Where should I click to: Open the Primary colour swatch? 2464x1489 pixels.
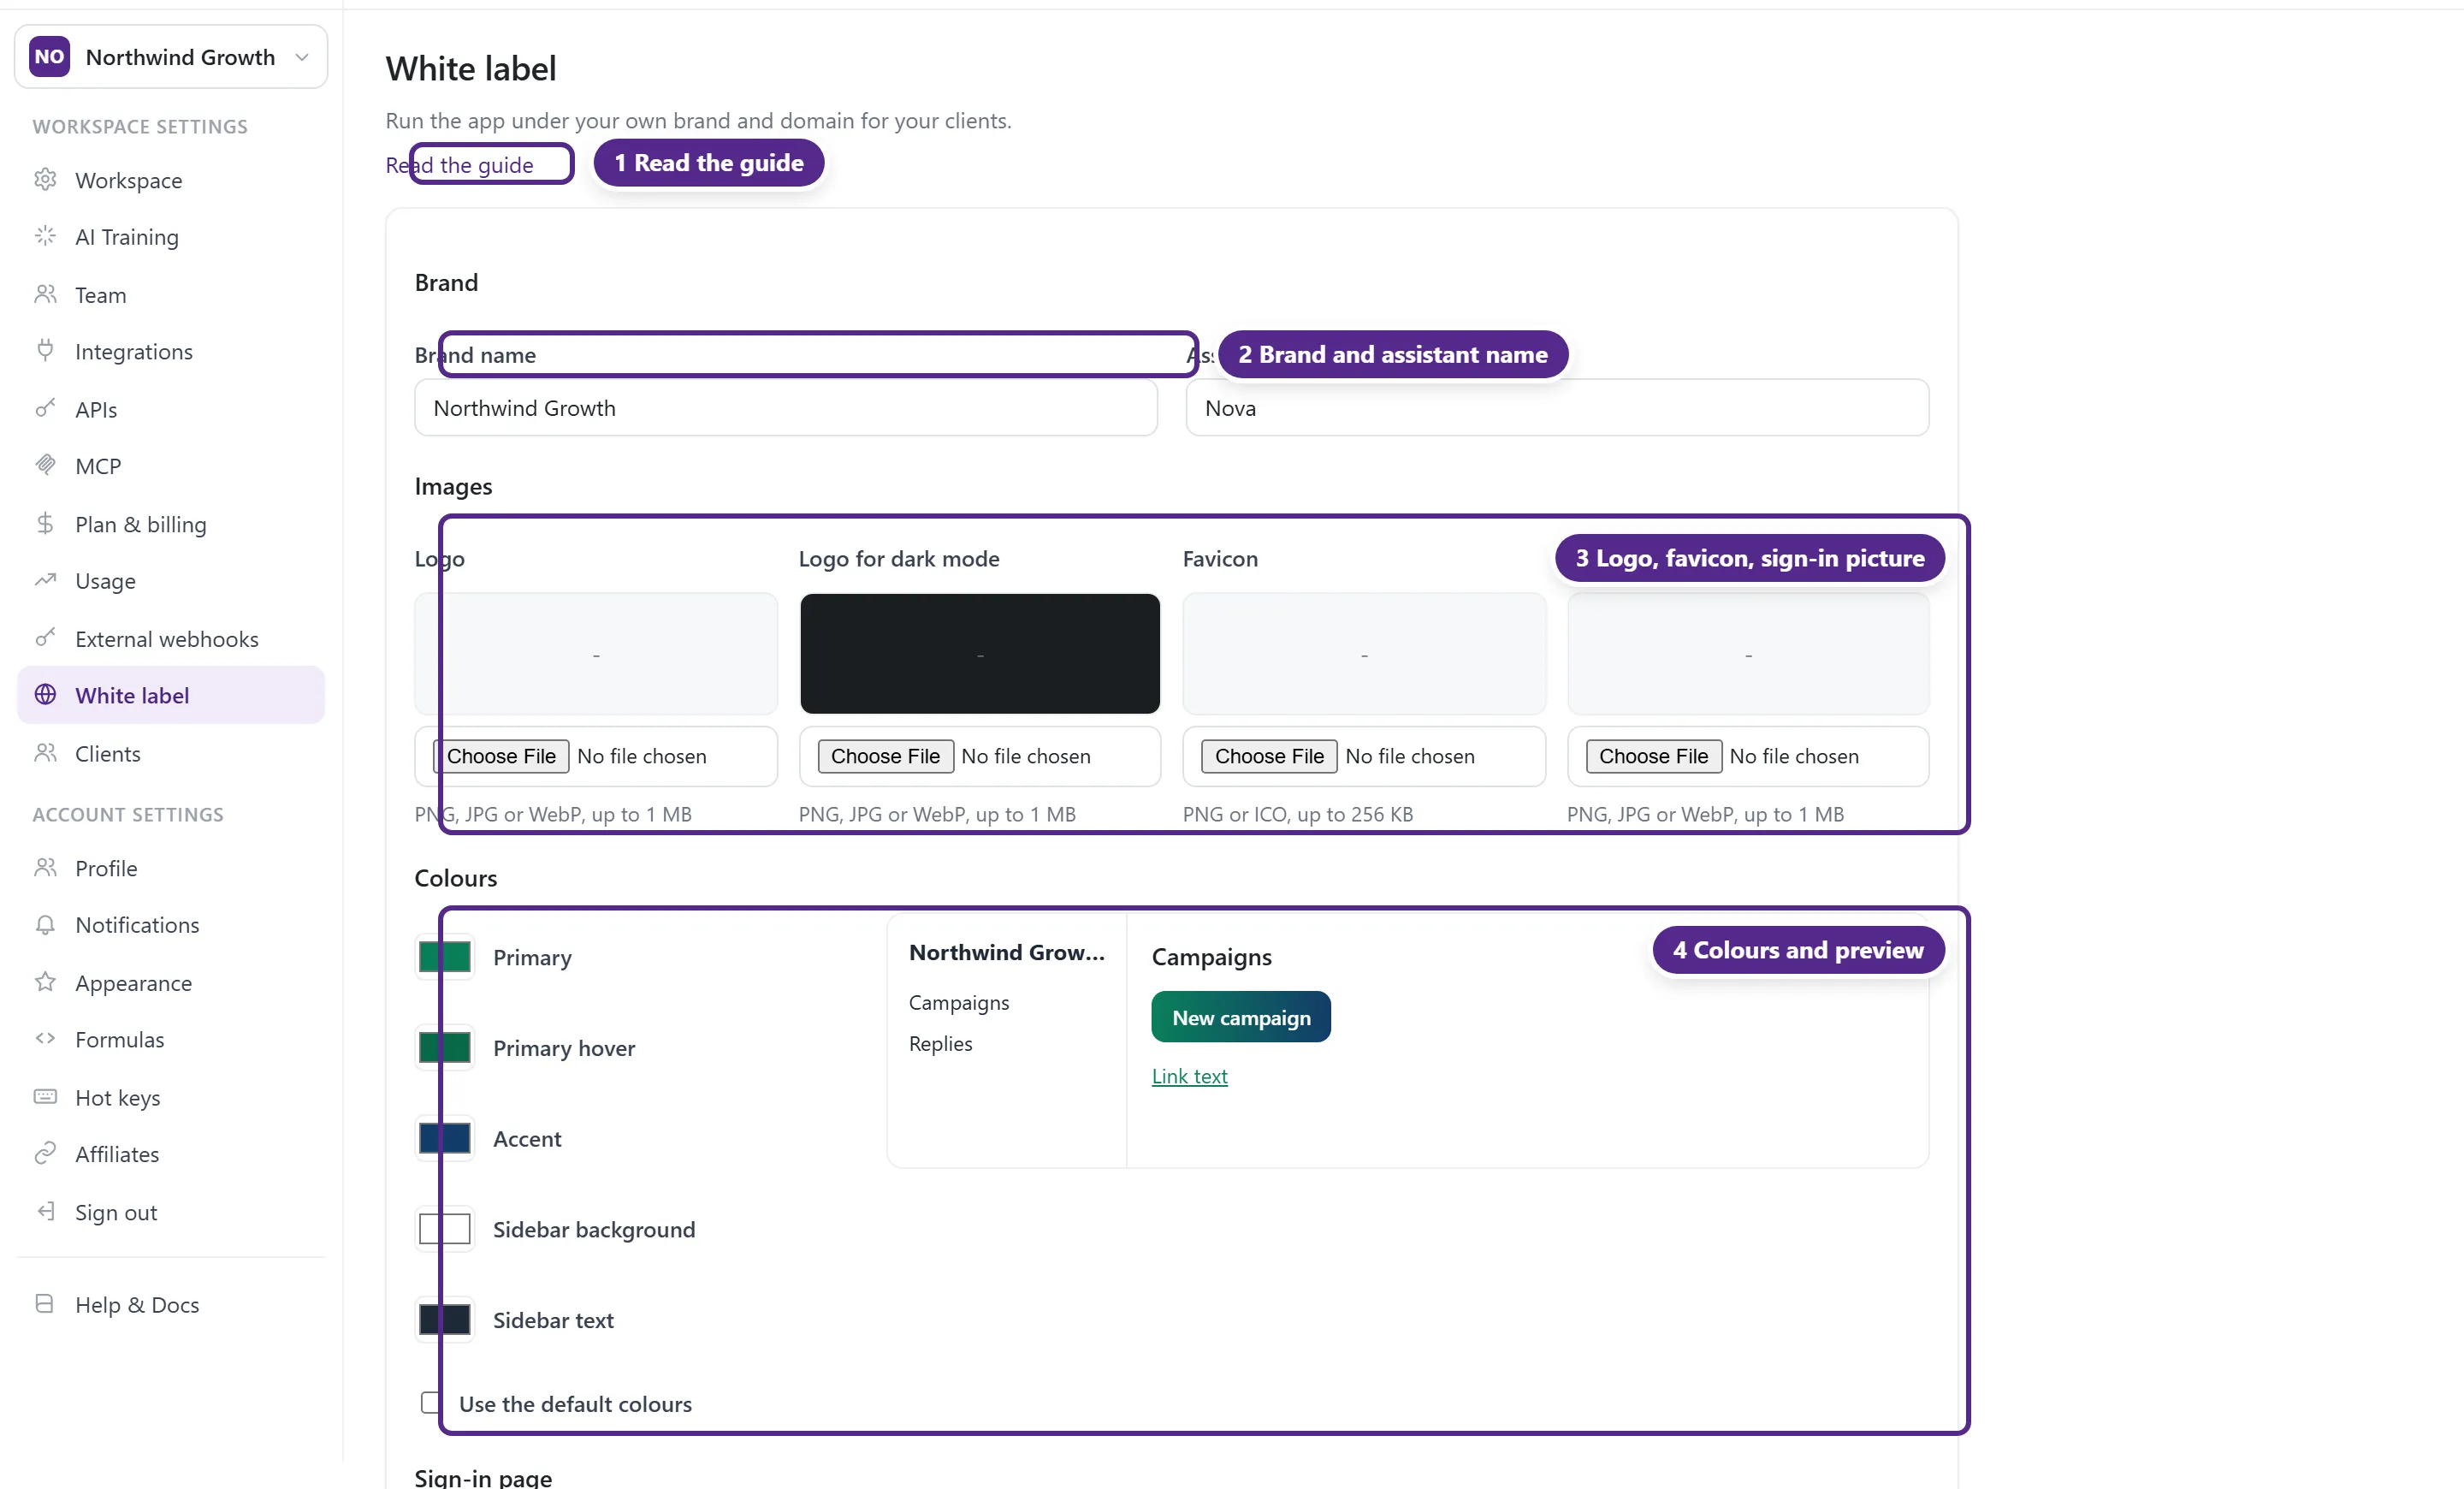click(x=445, y=957)
